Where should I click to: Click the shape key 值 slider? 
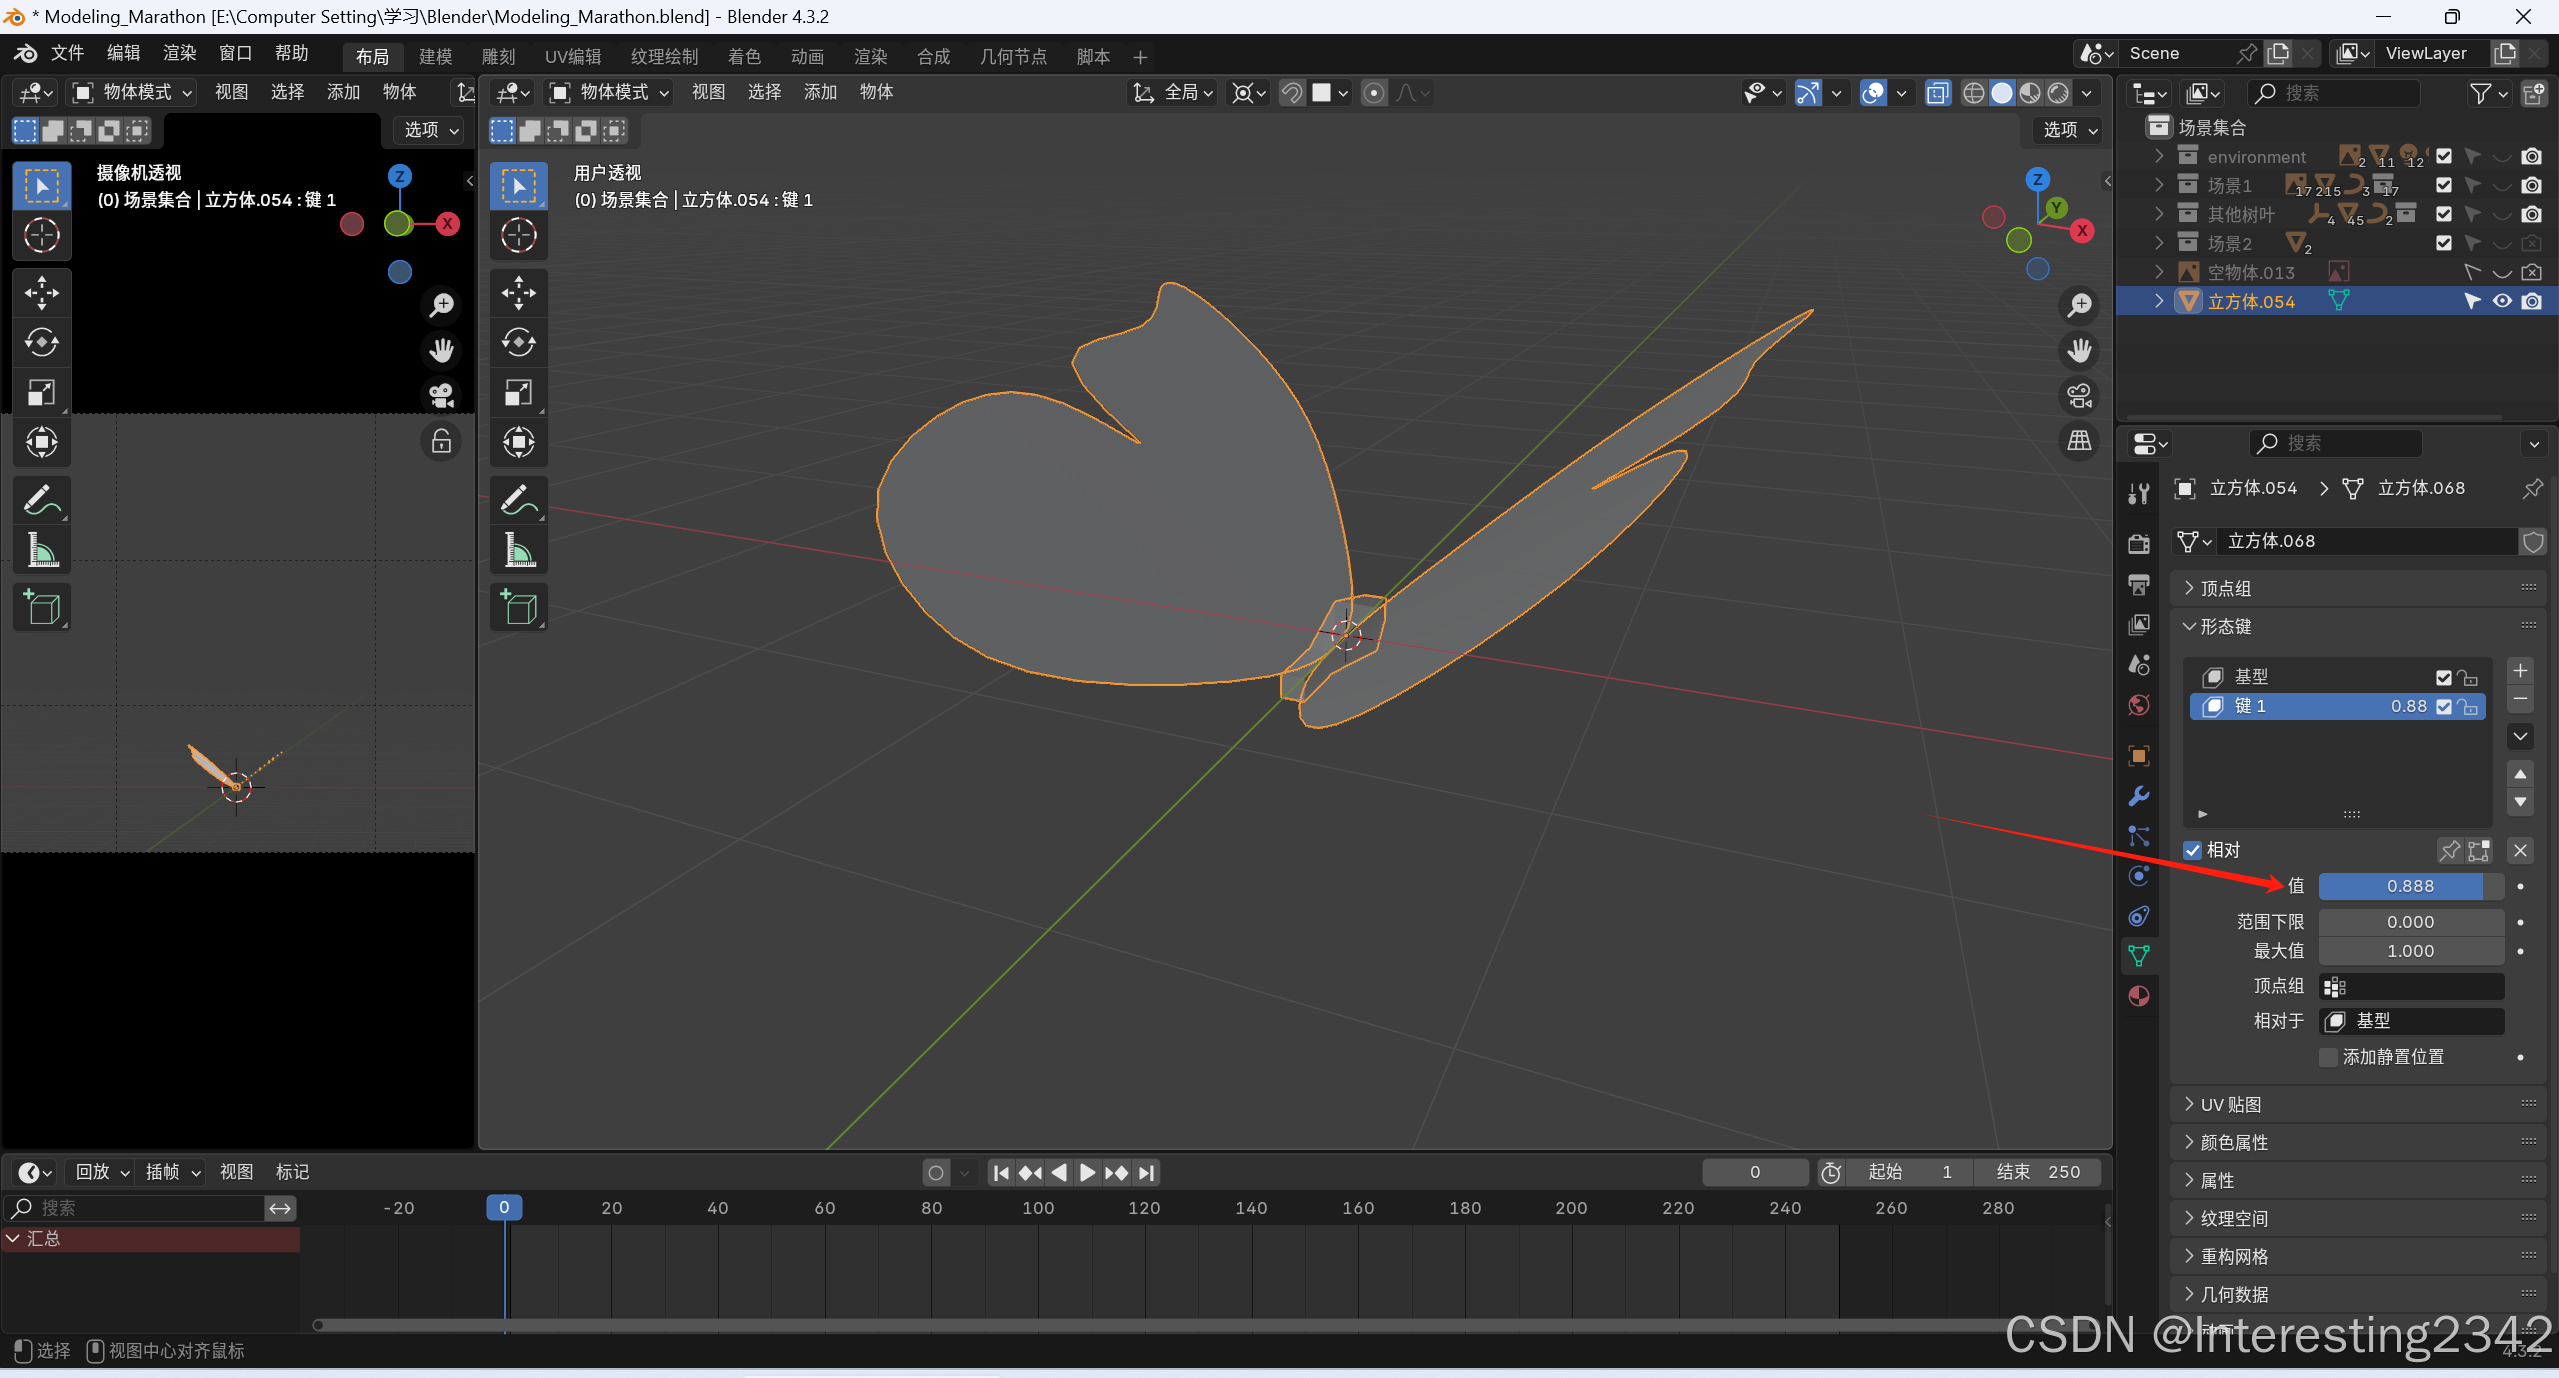[x=2410, y=886]
